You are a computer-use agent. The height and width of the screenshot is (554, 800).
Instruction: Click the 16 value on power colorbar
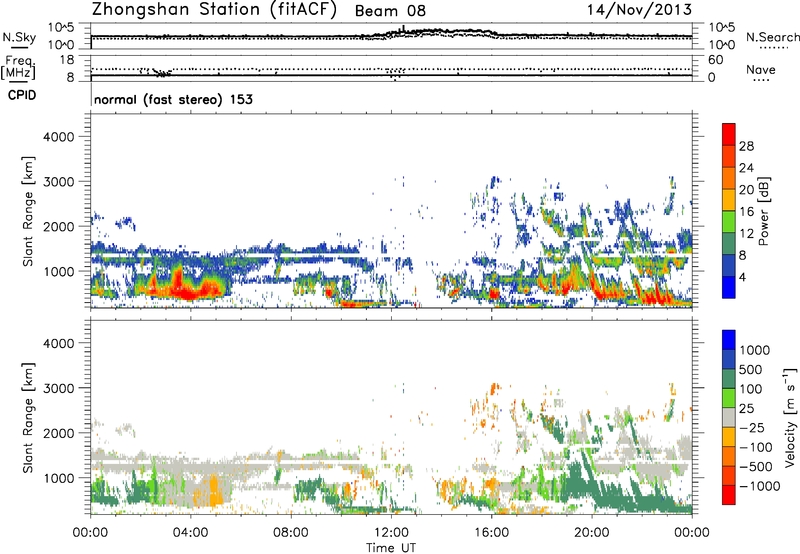746,212
